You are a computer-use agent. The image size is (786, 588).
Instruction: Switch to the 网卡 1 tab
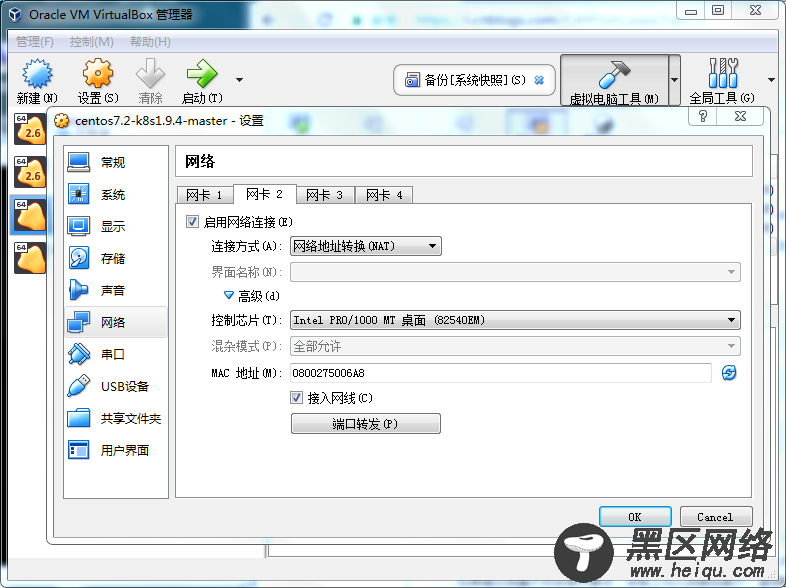click(x=205, y=195)
